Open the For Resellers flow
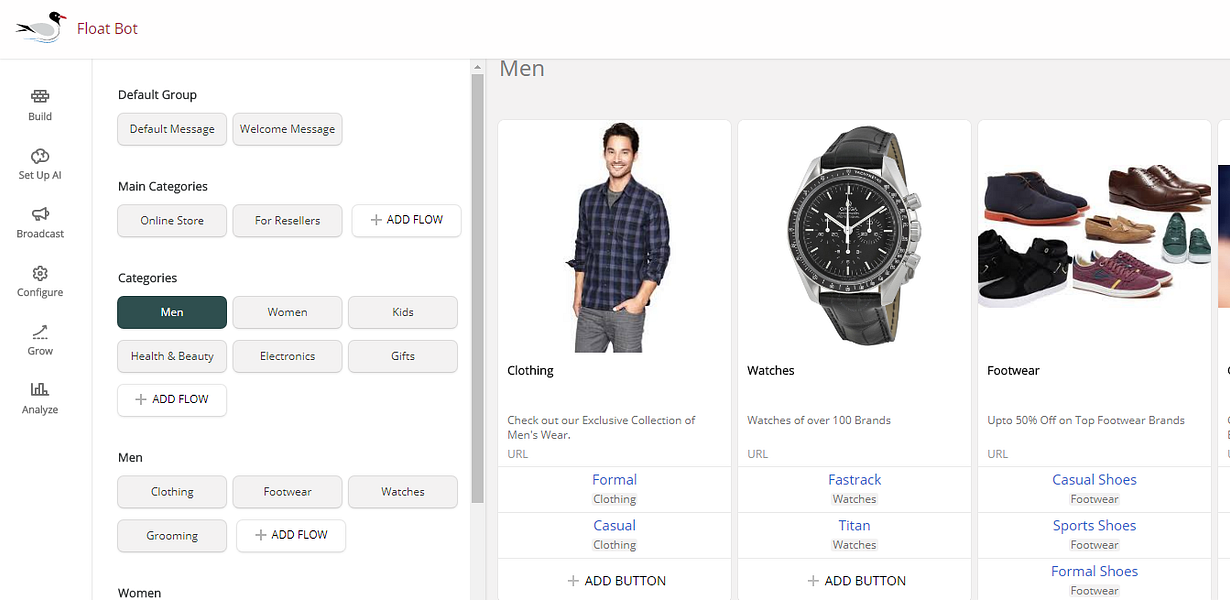The image size is (1230, 600). point(287,221)
